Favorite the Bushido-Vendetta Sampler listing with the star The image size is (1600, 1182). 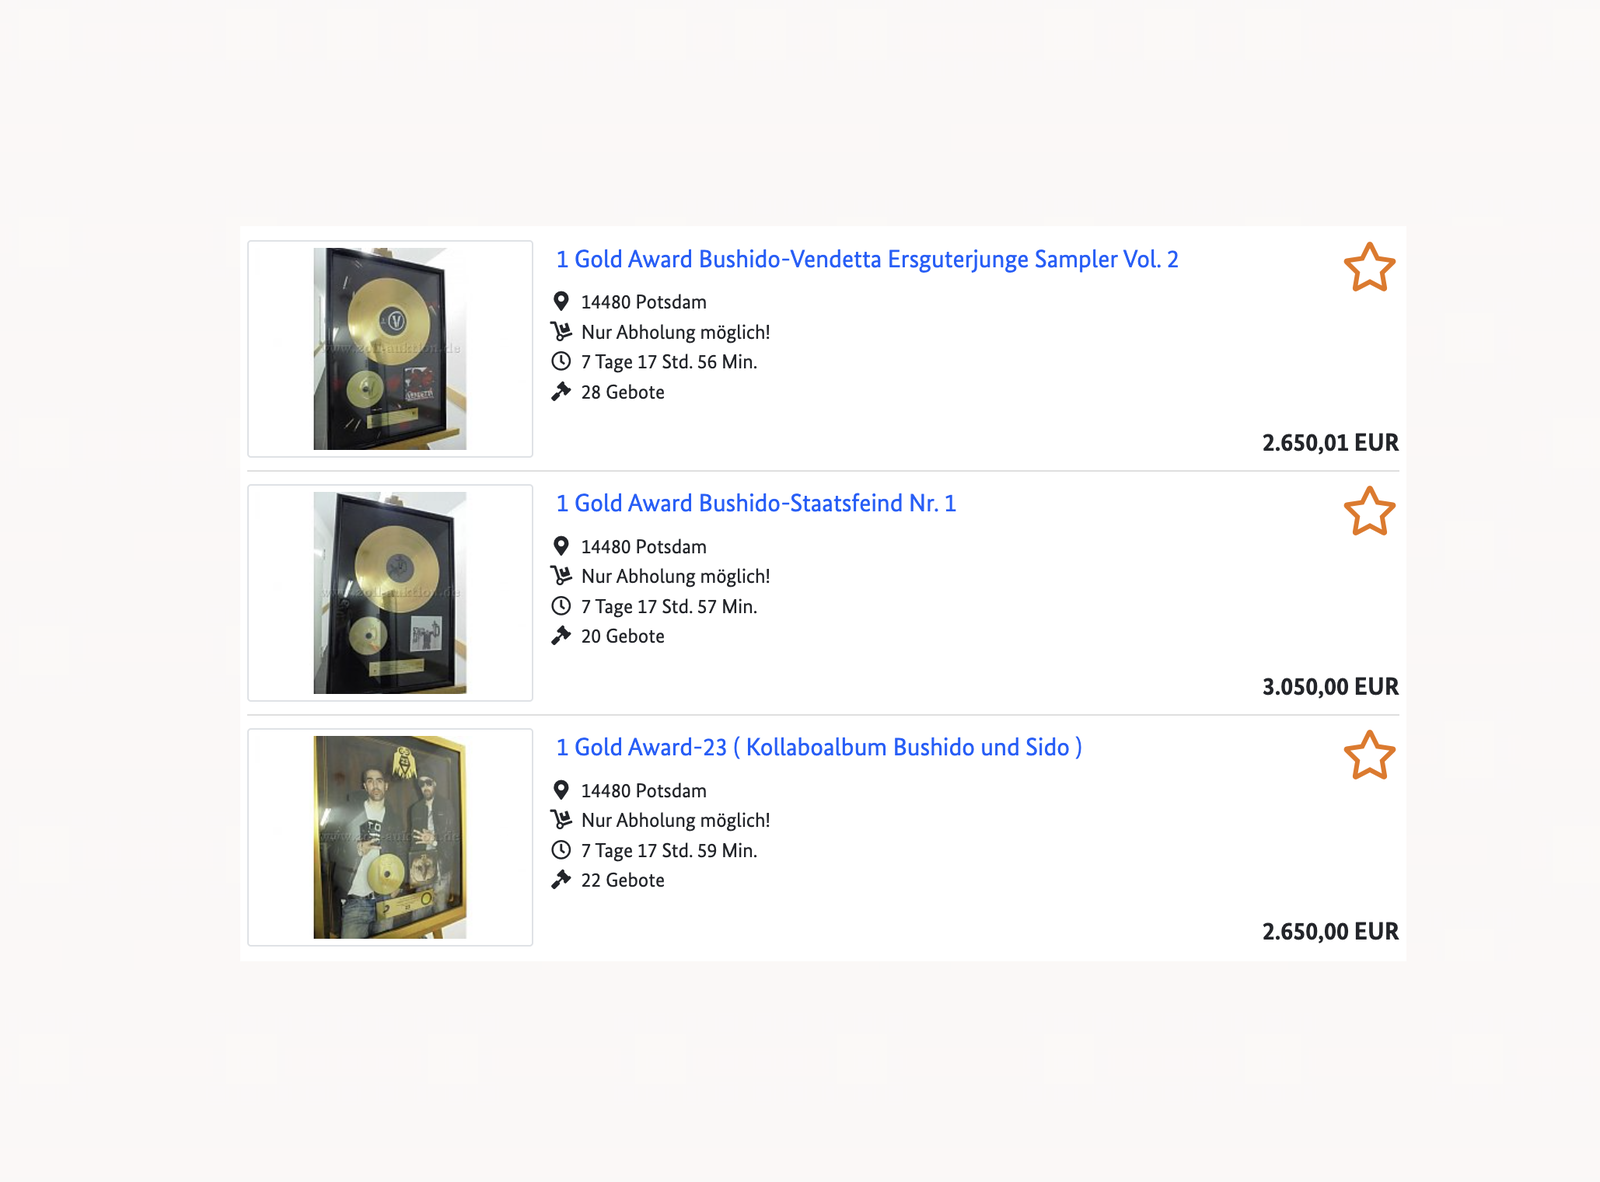[1369, 268]
